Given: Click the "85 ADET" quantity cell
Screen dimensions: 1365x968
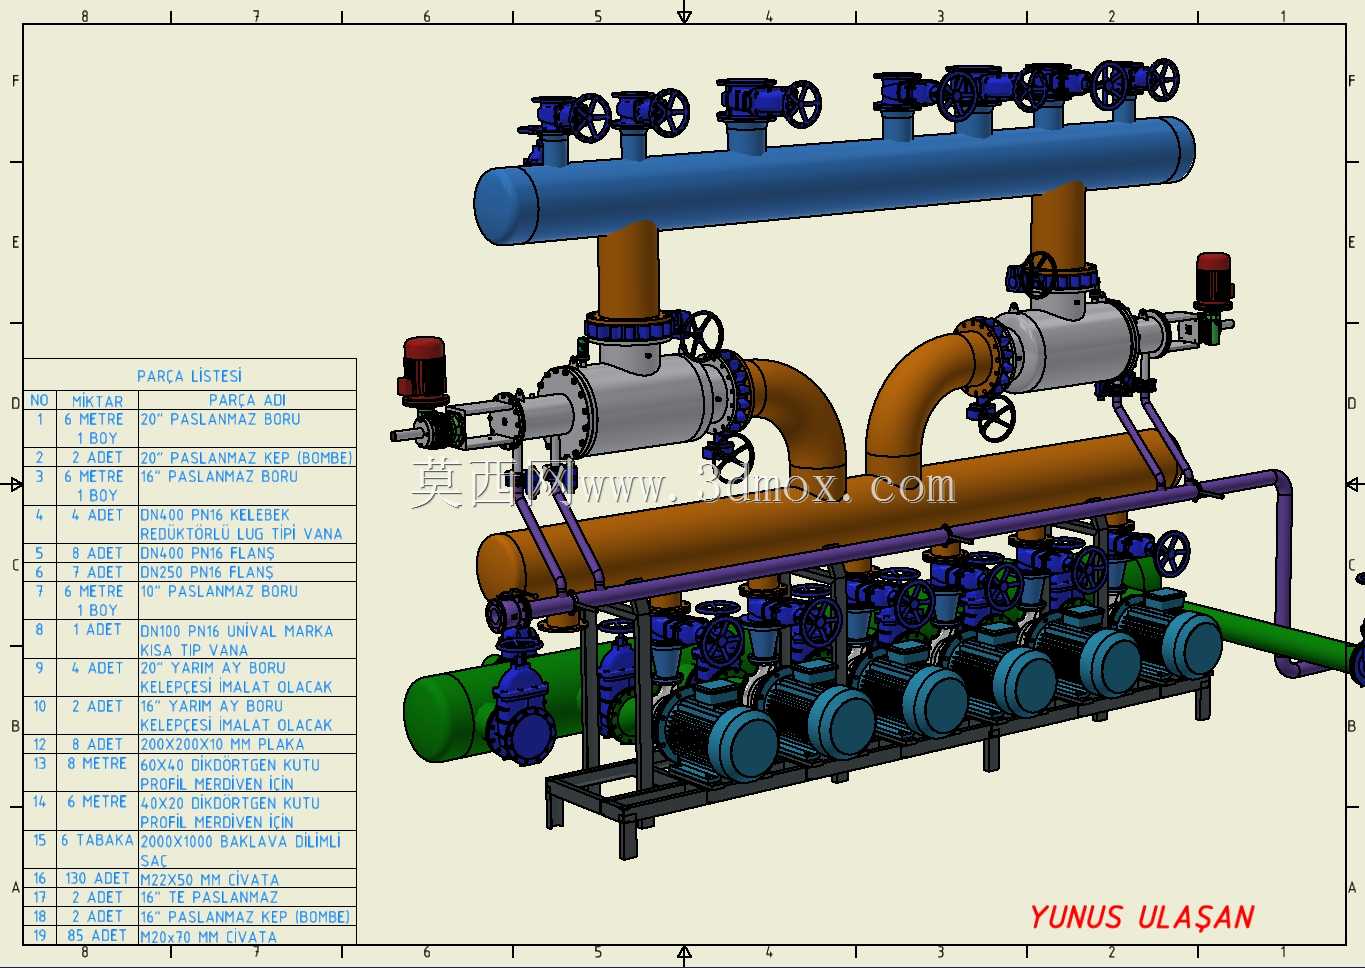Looking at the screenshot, I should [x=97, y=935].
